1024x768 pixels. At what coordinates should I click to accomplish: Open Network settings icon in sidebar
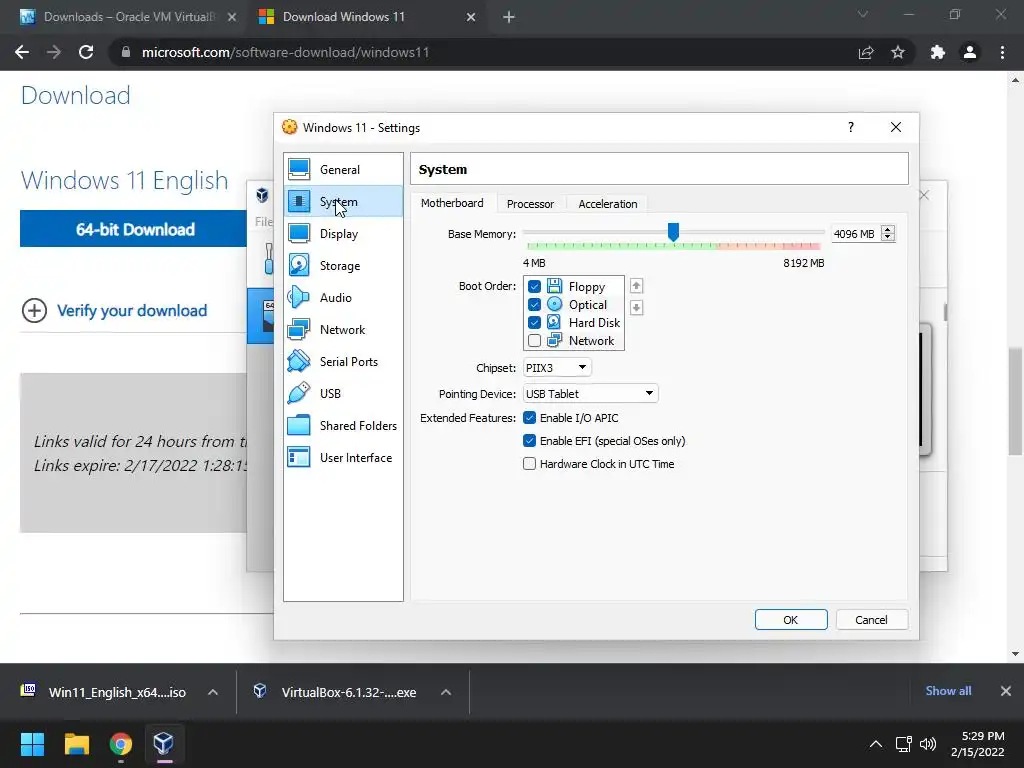click(299, 329)
